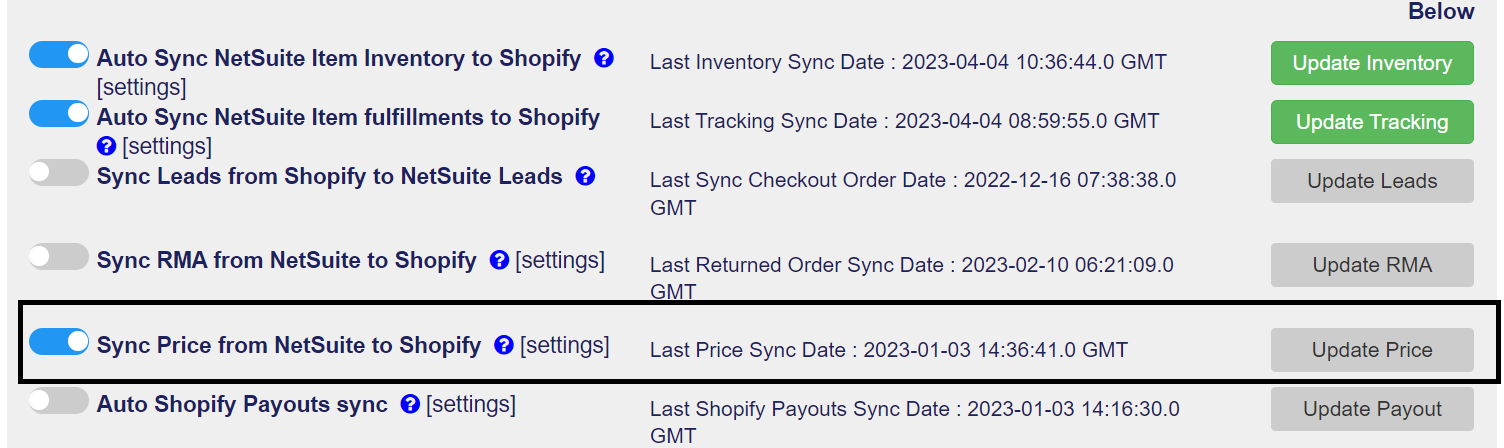Disable Auto Sync Item fulfillments toggle
Screen dimensions: 1504x448
click(59, 115)
